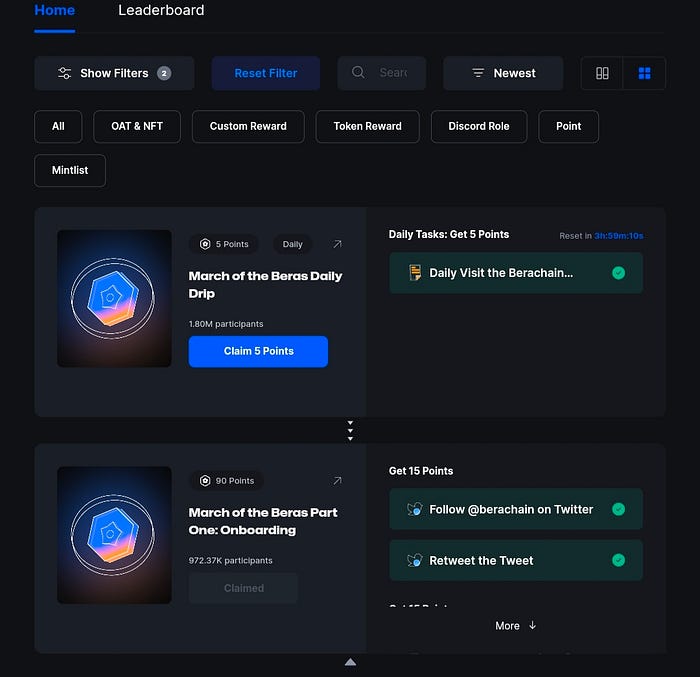Click 1.80M participants text

click(x=226, y=324)
